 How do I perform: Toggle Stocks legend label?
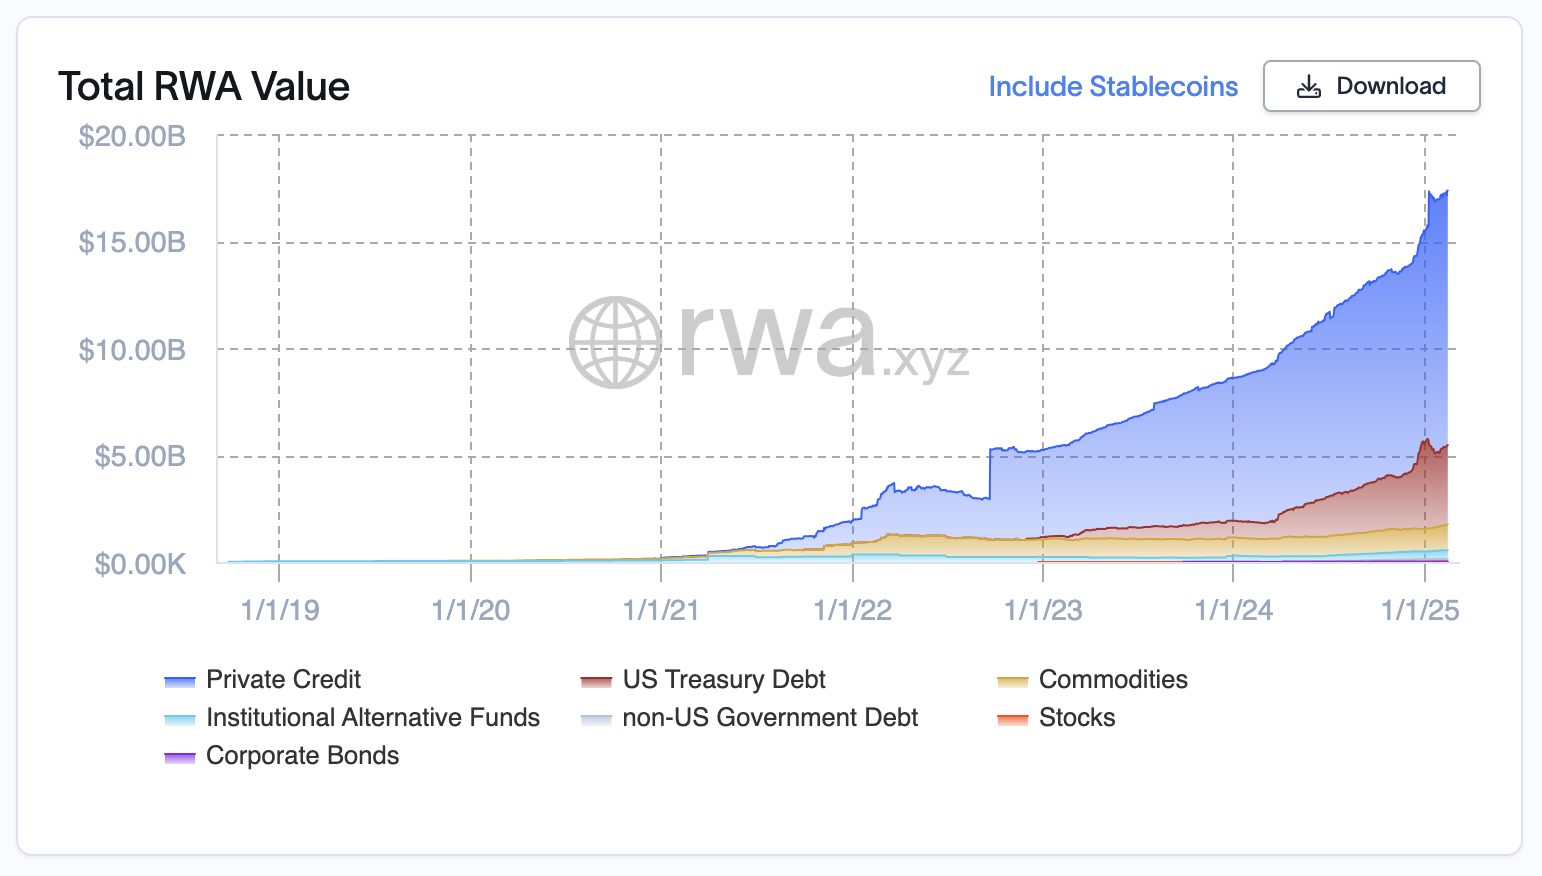[x=1076, y=718]
